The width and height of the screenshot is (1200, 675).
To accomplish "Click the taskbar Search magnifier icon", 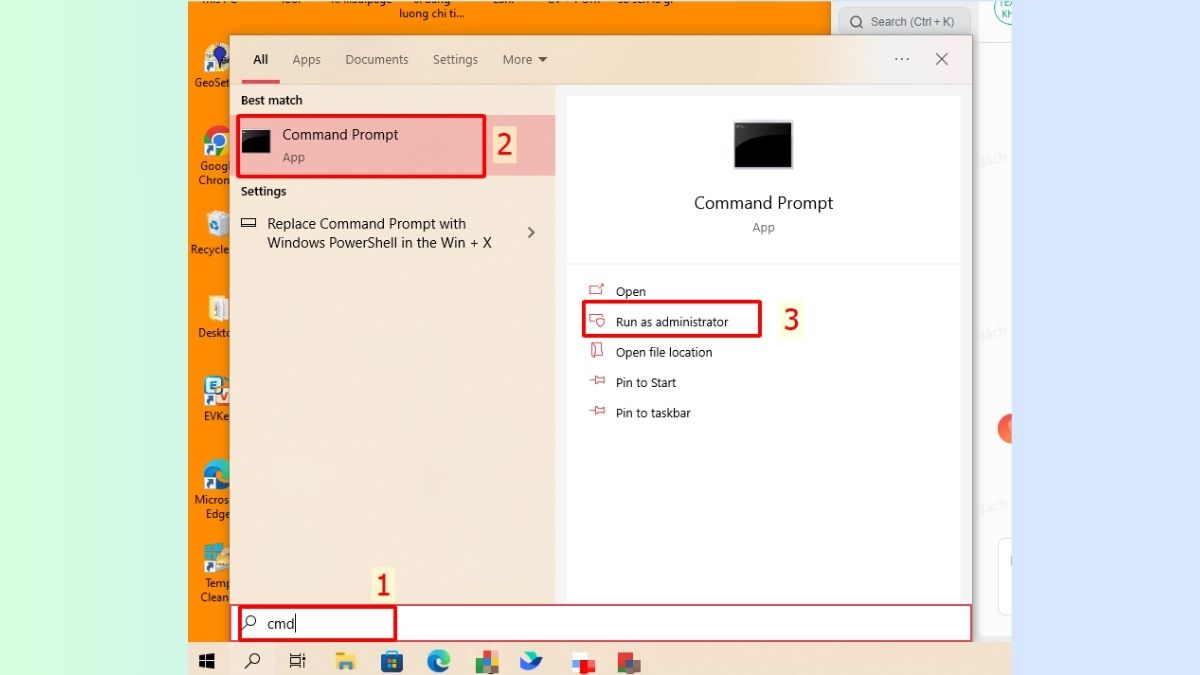I will (x=253, y=661).
